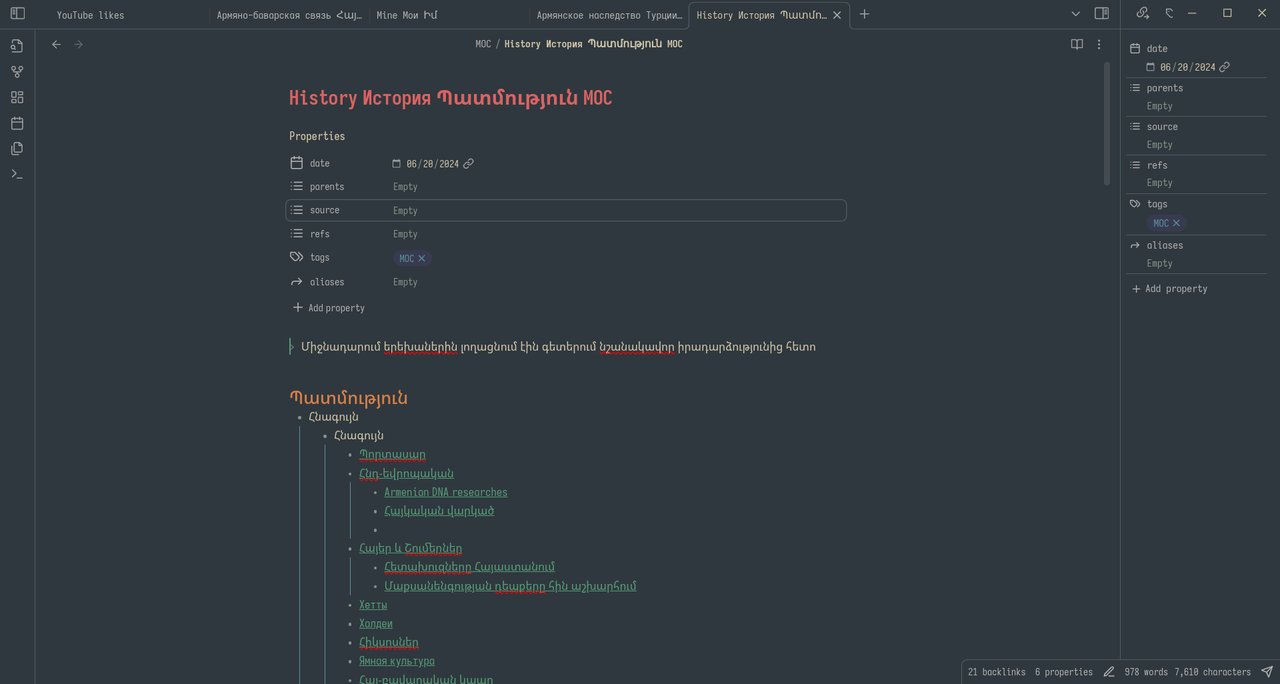1280x684 pixels.
Task: Click the four-squares grid ribbon icon
Action: click(x=17, y=97)
